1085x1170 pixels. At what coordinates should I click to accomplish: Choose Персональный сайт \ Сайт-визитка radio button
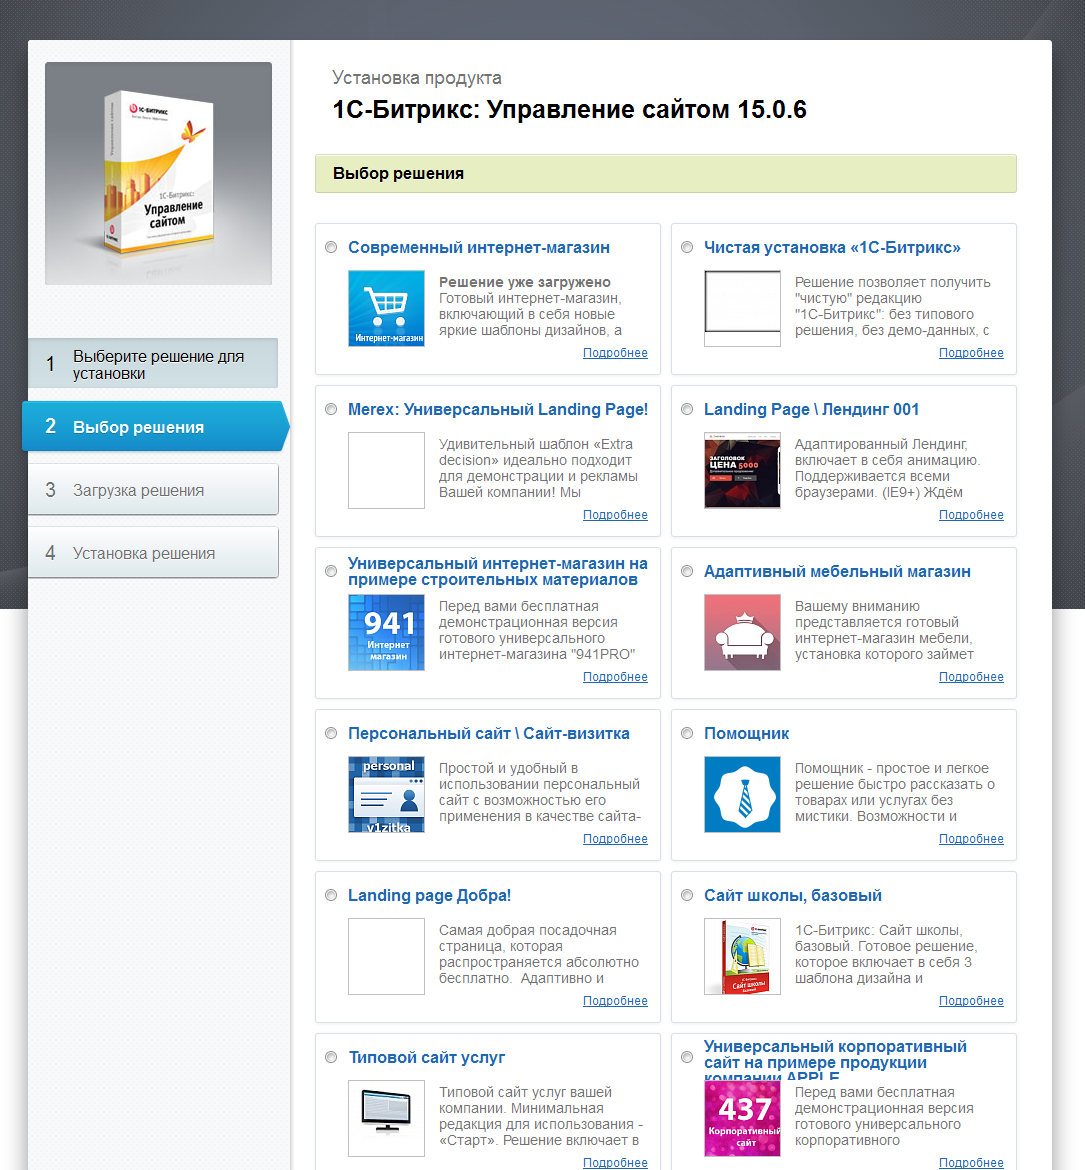click(x=331, y=733)
